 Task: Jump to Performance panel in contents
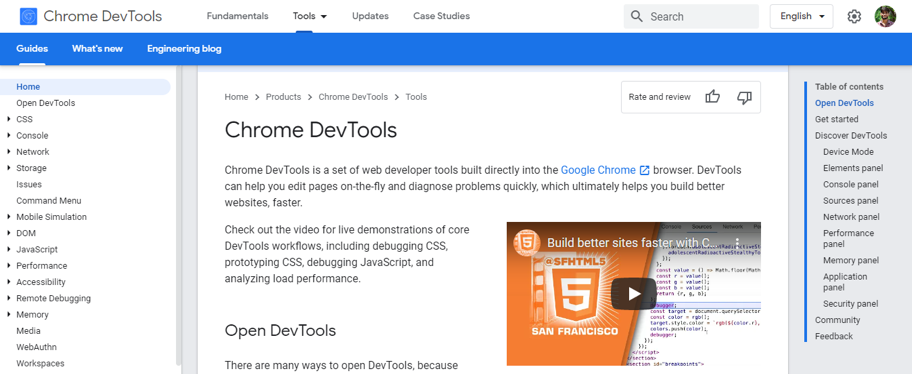pos(848,238)
